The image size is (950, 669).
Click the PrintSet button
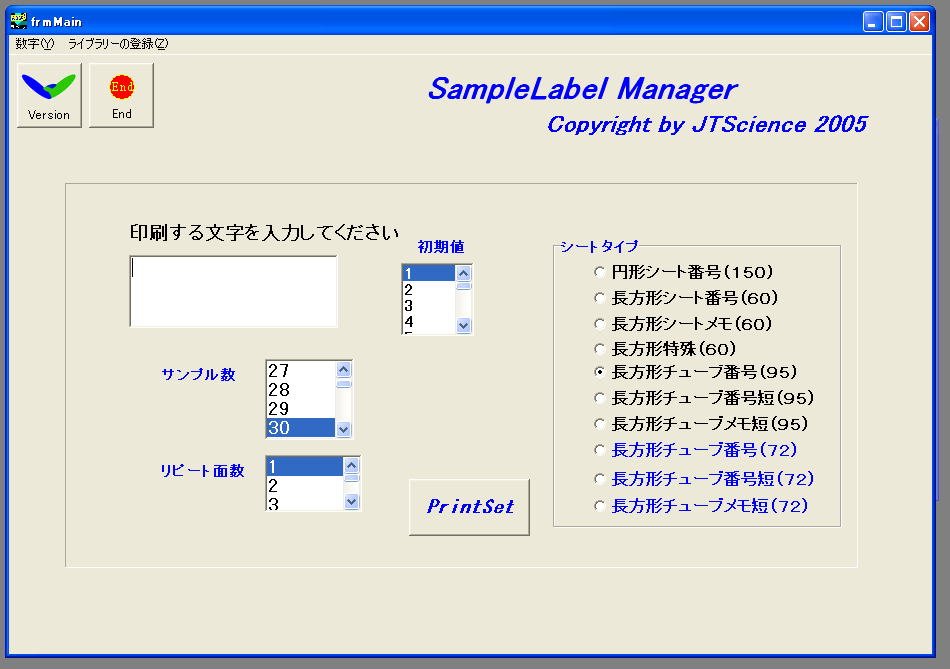click(x=470, y=507)
